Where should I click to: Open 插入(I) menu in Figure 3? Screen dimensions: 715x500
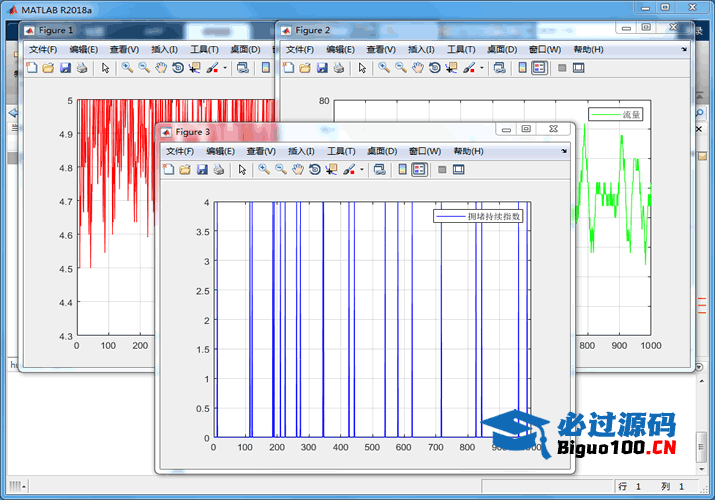coord(301,151)
